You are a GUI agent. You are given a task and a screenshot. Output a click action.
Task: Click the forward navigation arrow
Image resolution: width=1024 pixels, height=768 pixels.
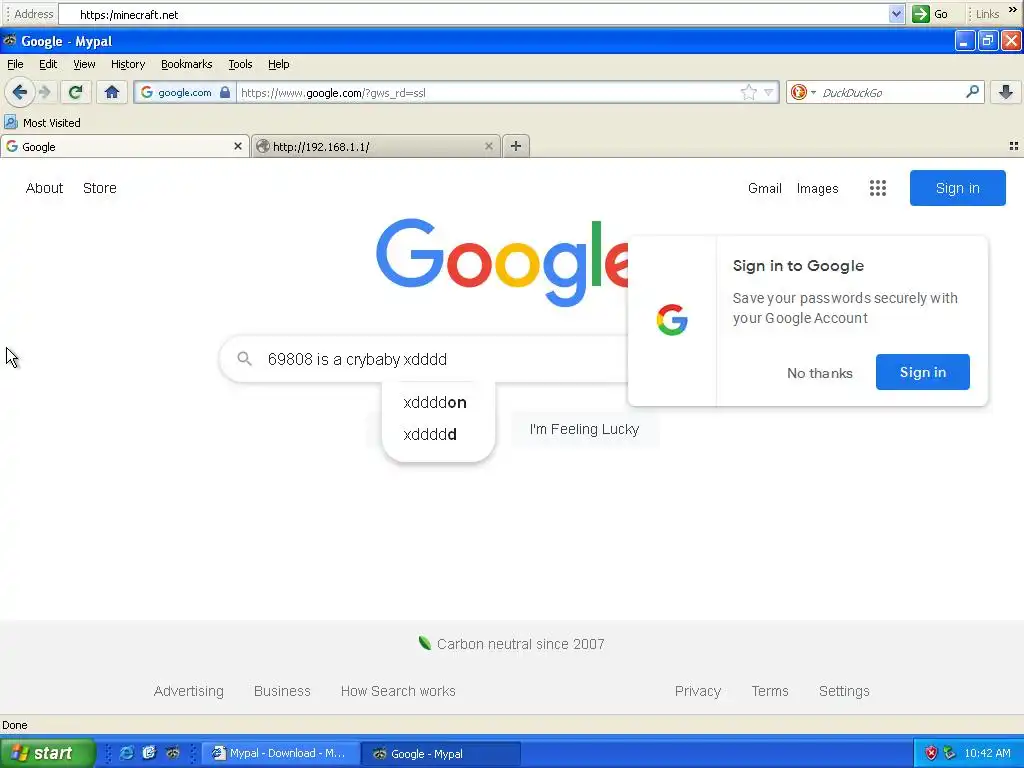[45, 92]
